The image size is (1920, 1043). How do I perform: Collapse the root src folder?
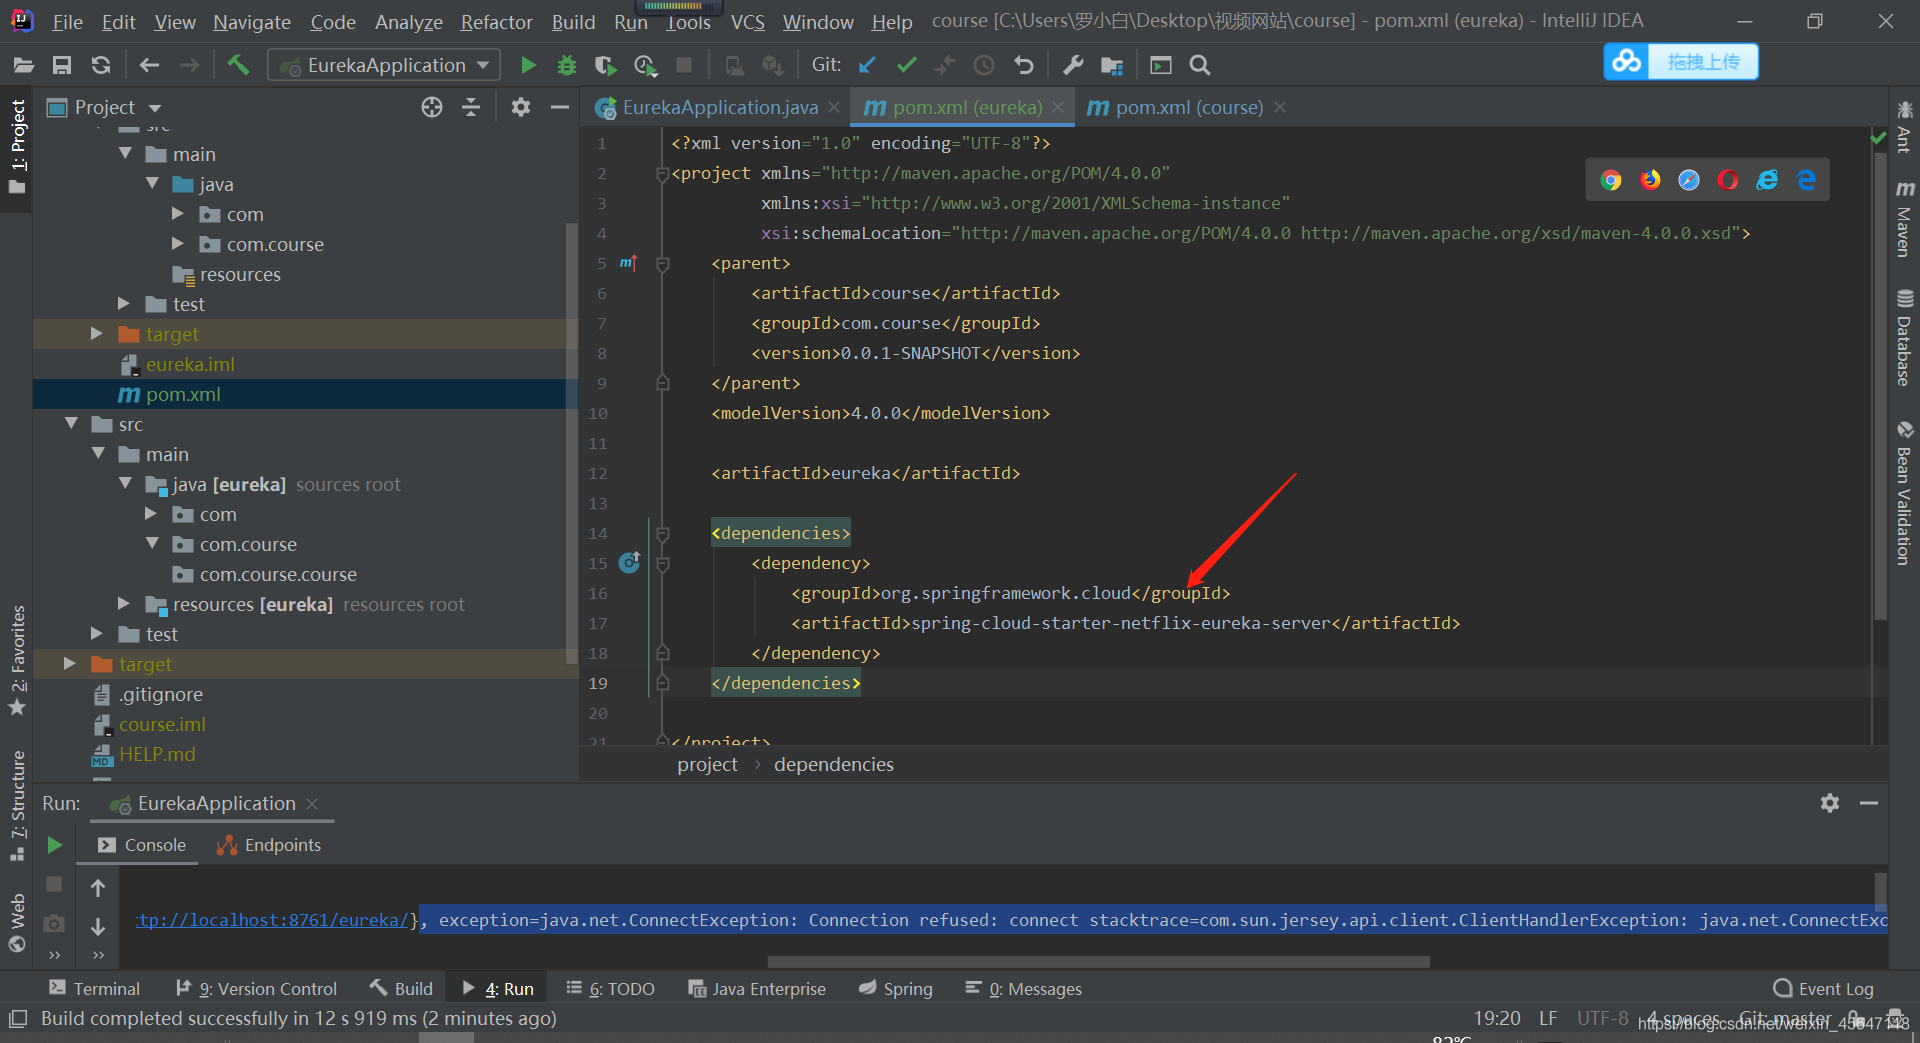click(71, 424)
